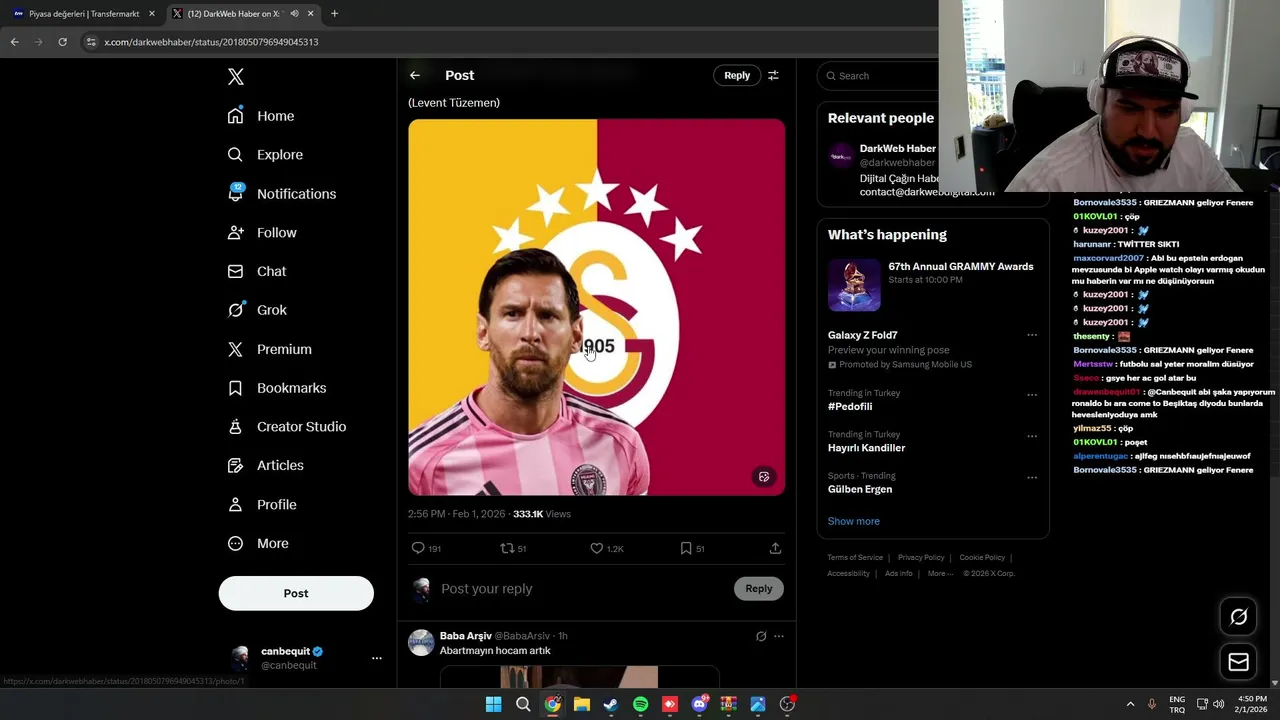The height and width of the screenshot is (720, 1280).
Task: Open Baba Arşiv profile avatar
Action: (x=421, y=643)
